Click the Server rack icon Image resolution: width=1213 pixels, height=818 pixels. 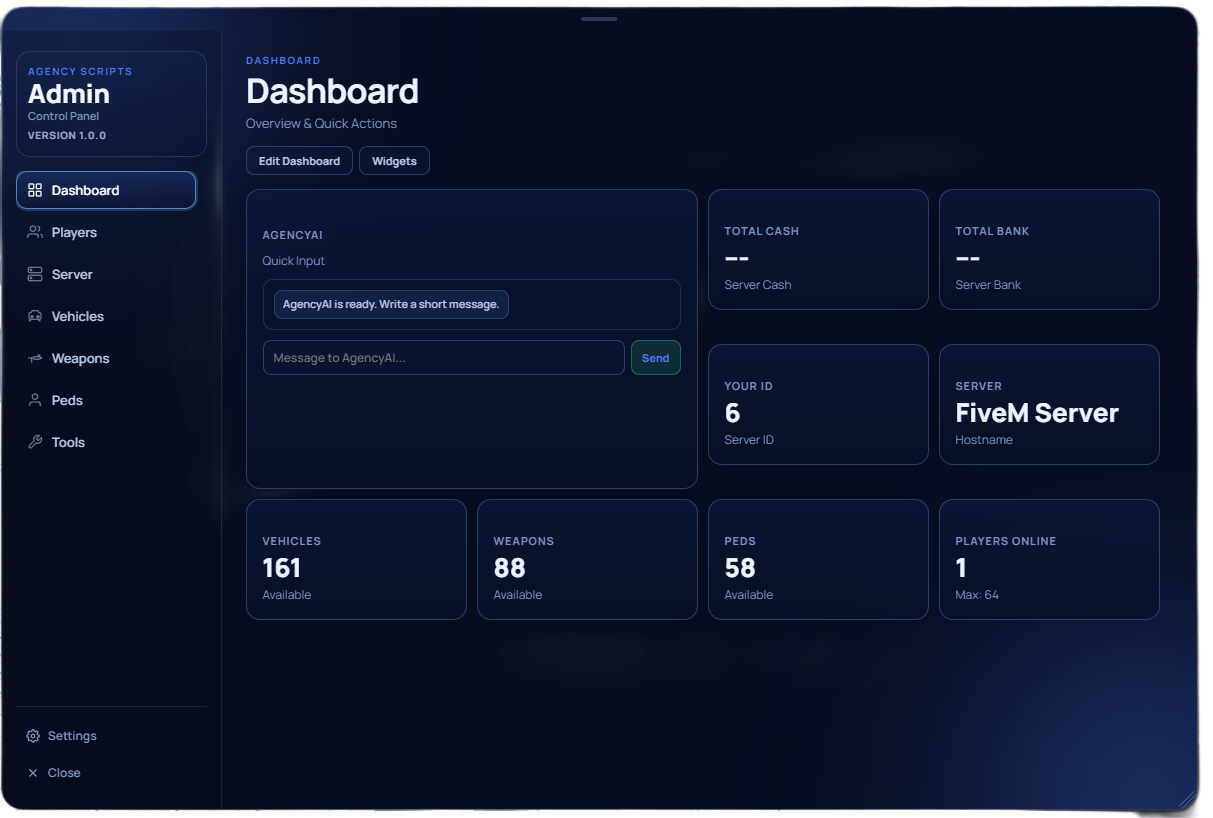tap(35, 274)
